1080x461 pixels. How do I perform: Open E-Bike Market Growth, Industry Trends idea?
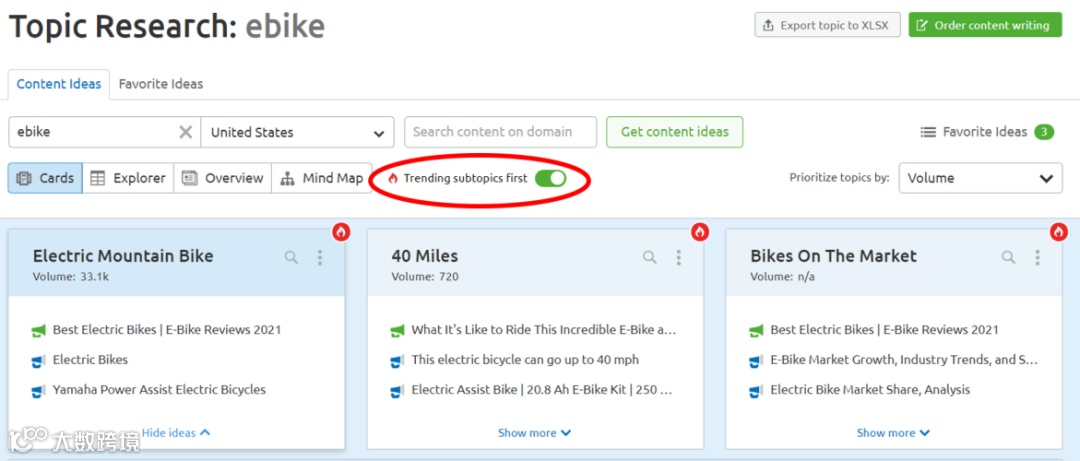tap(904, 360)
